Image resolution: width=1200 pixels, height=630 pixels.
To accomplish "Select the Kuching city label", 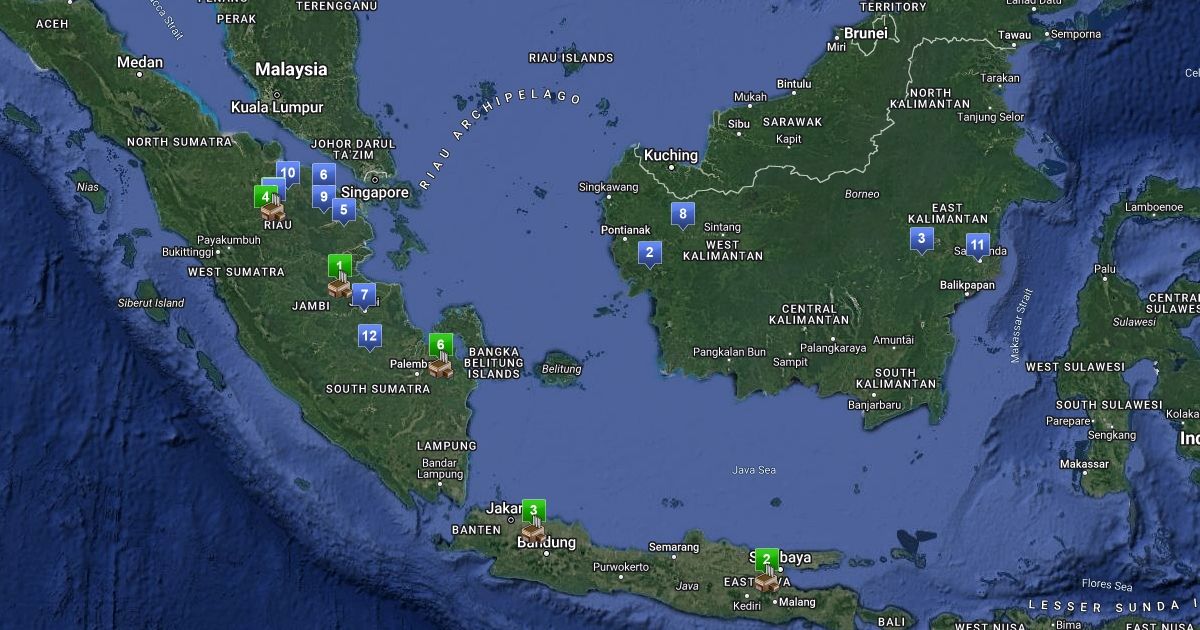I will coord(670,155).
